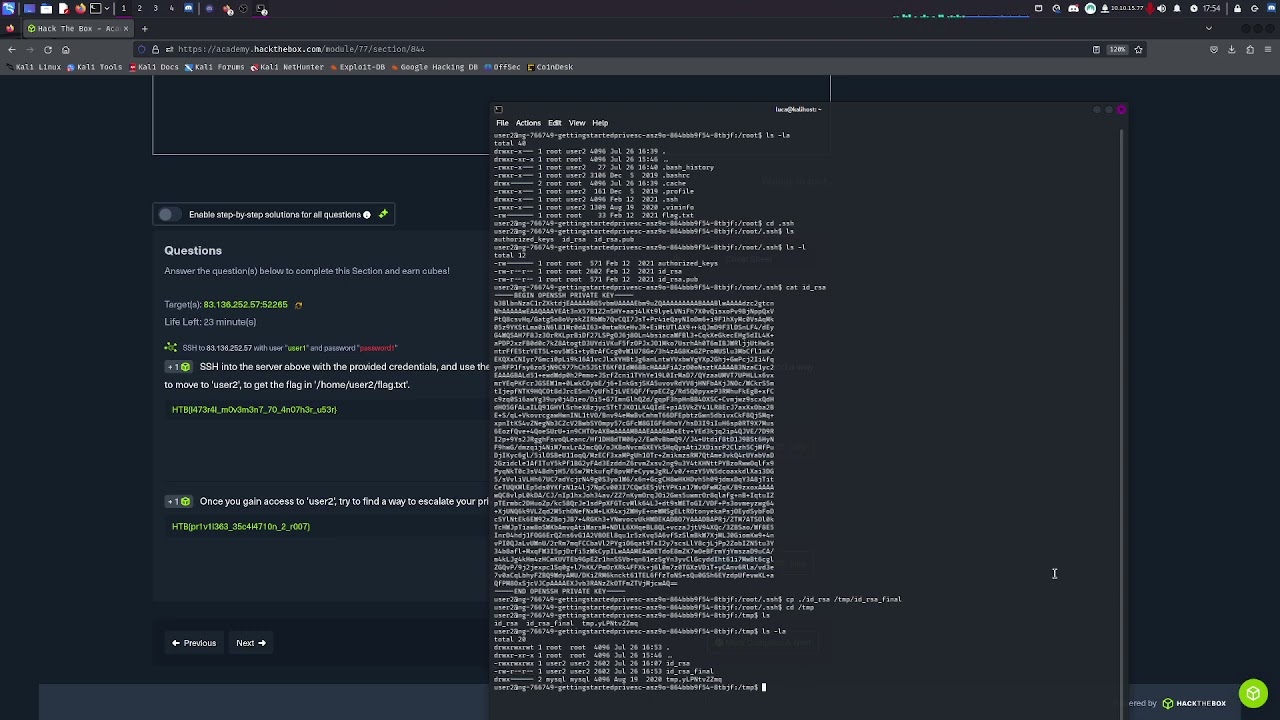The width and height of the screenshot is (1280, 720).
Task: Open the browser extensions menu
Action: coord(1250,49)
